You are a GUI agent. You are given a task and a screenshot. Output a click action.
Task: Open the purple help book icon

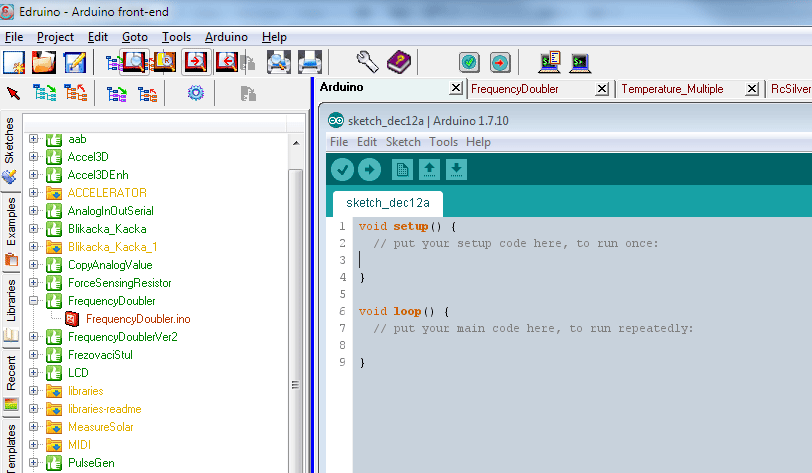399,62
